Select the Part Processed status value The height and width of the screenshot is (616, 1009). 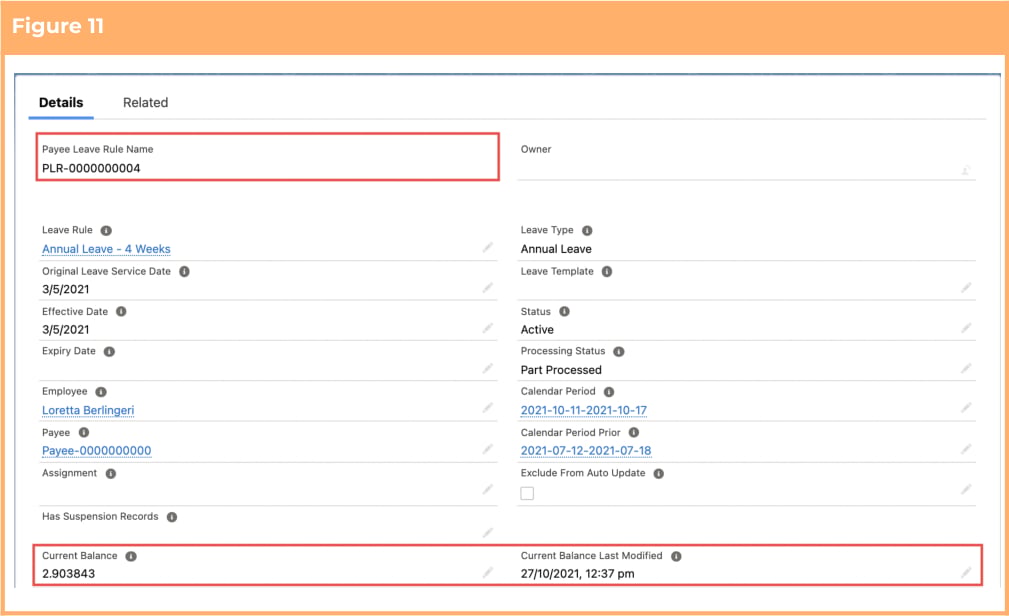tap(561, 370)
